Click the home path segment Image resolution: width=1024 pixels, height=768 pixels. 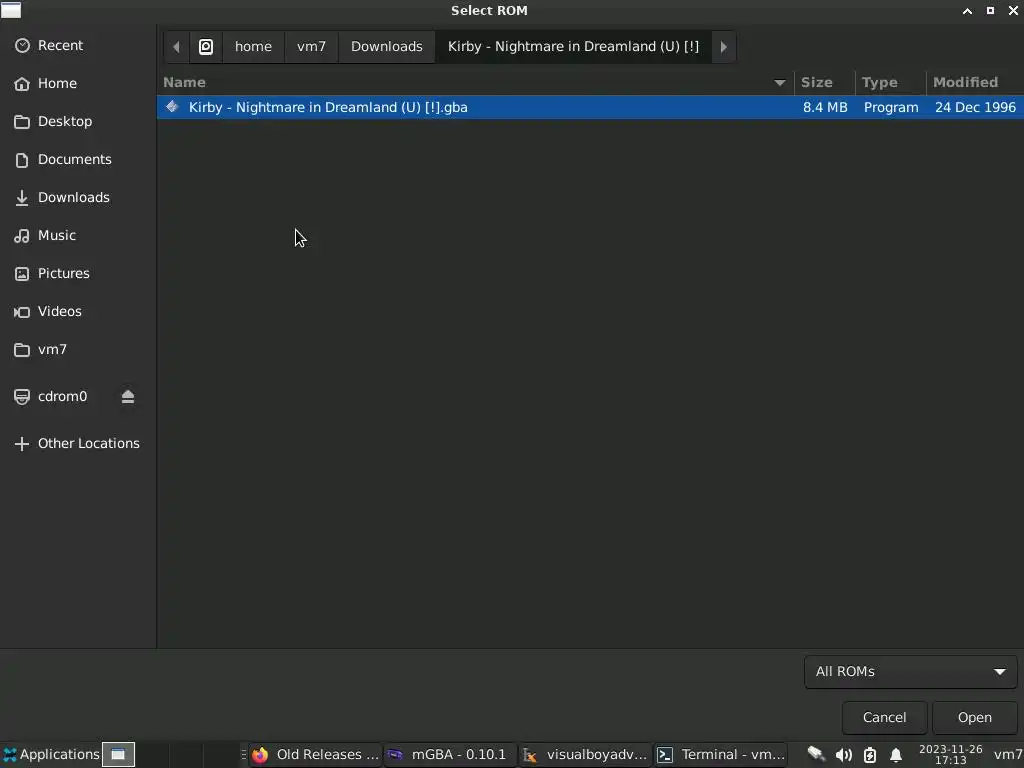253,46
